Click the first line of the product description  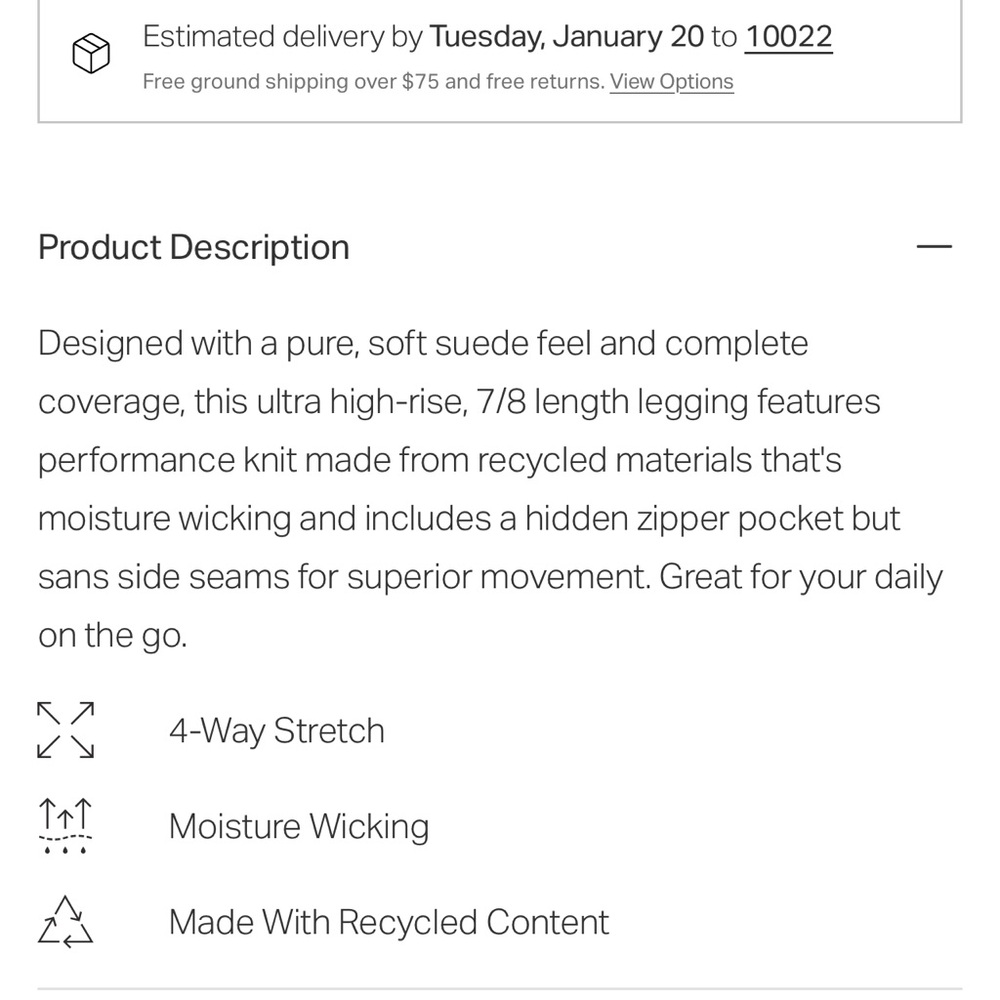pyautogui.click(x=423, y=344)
